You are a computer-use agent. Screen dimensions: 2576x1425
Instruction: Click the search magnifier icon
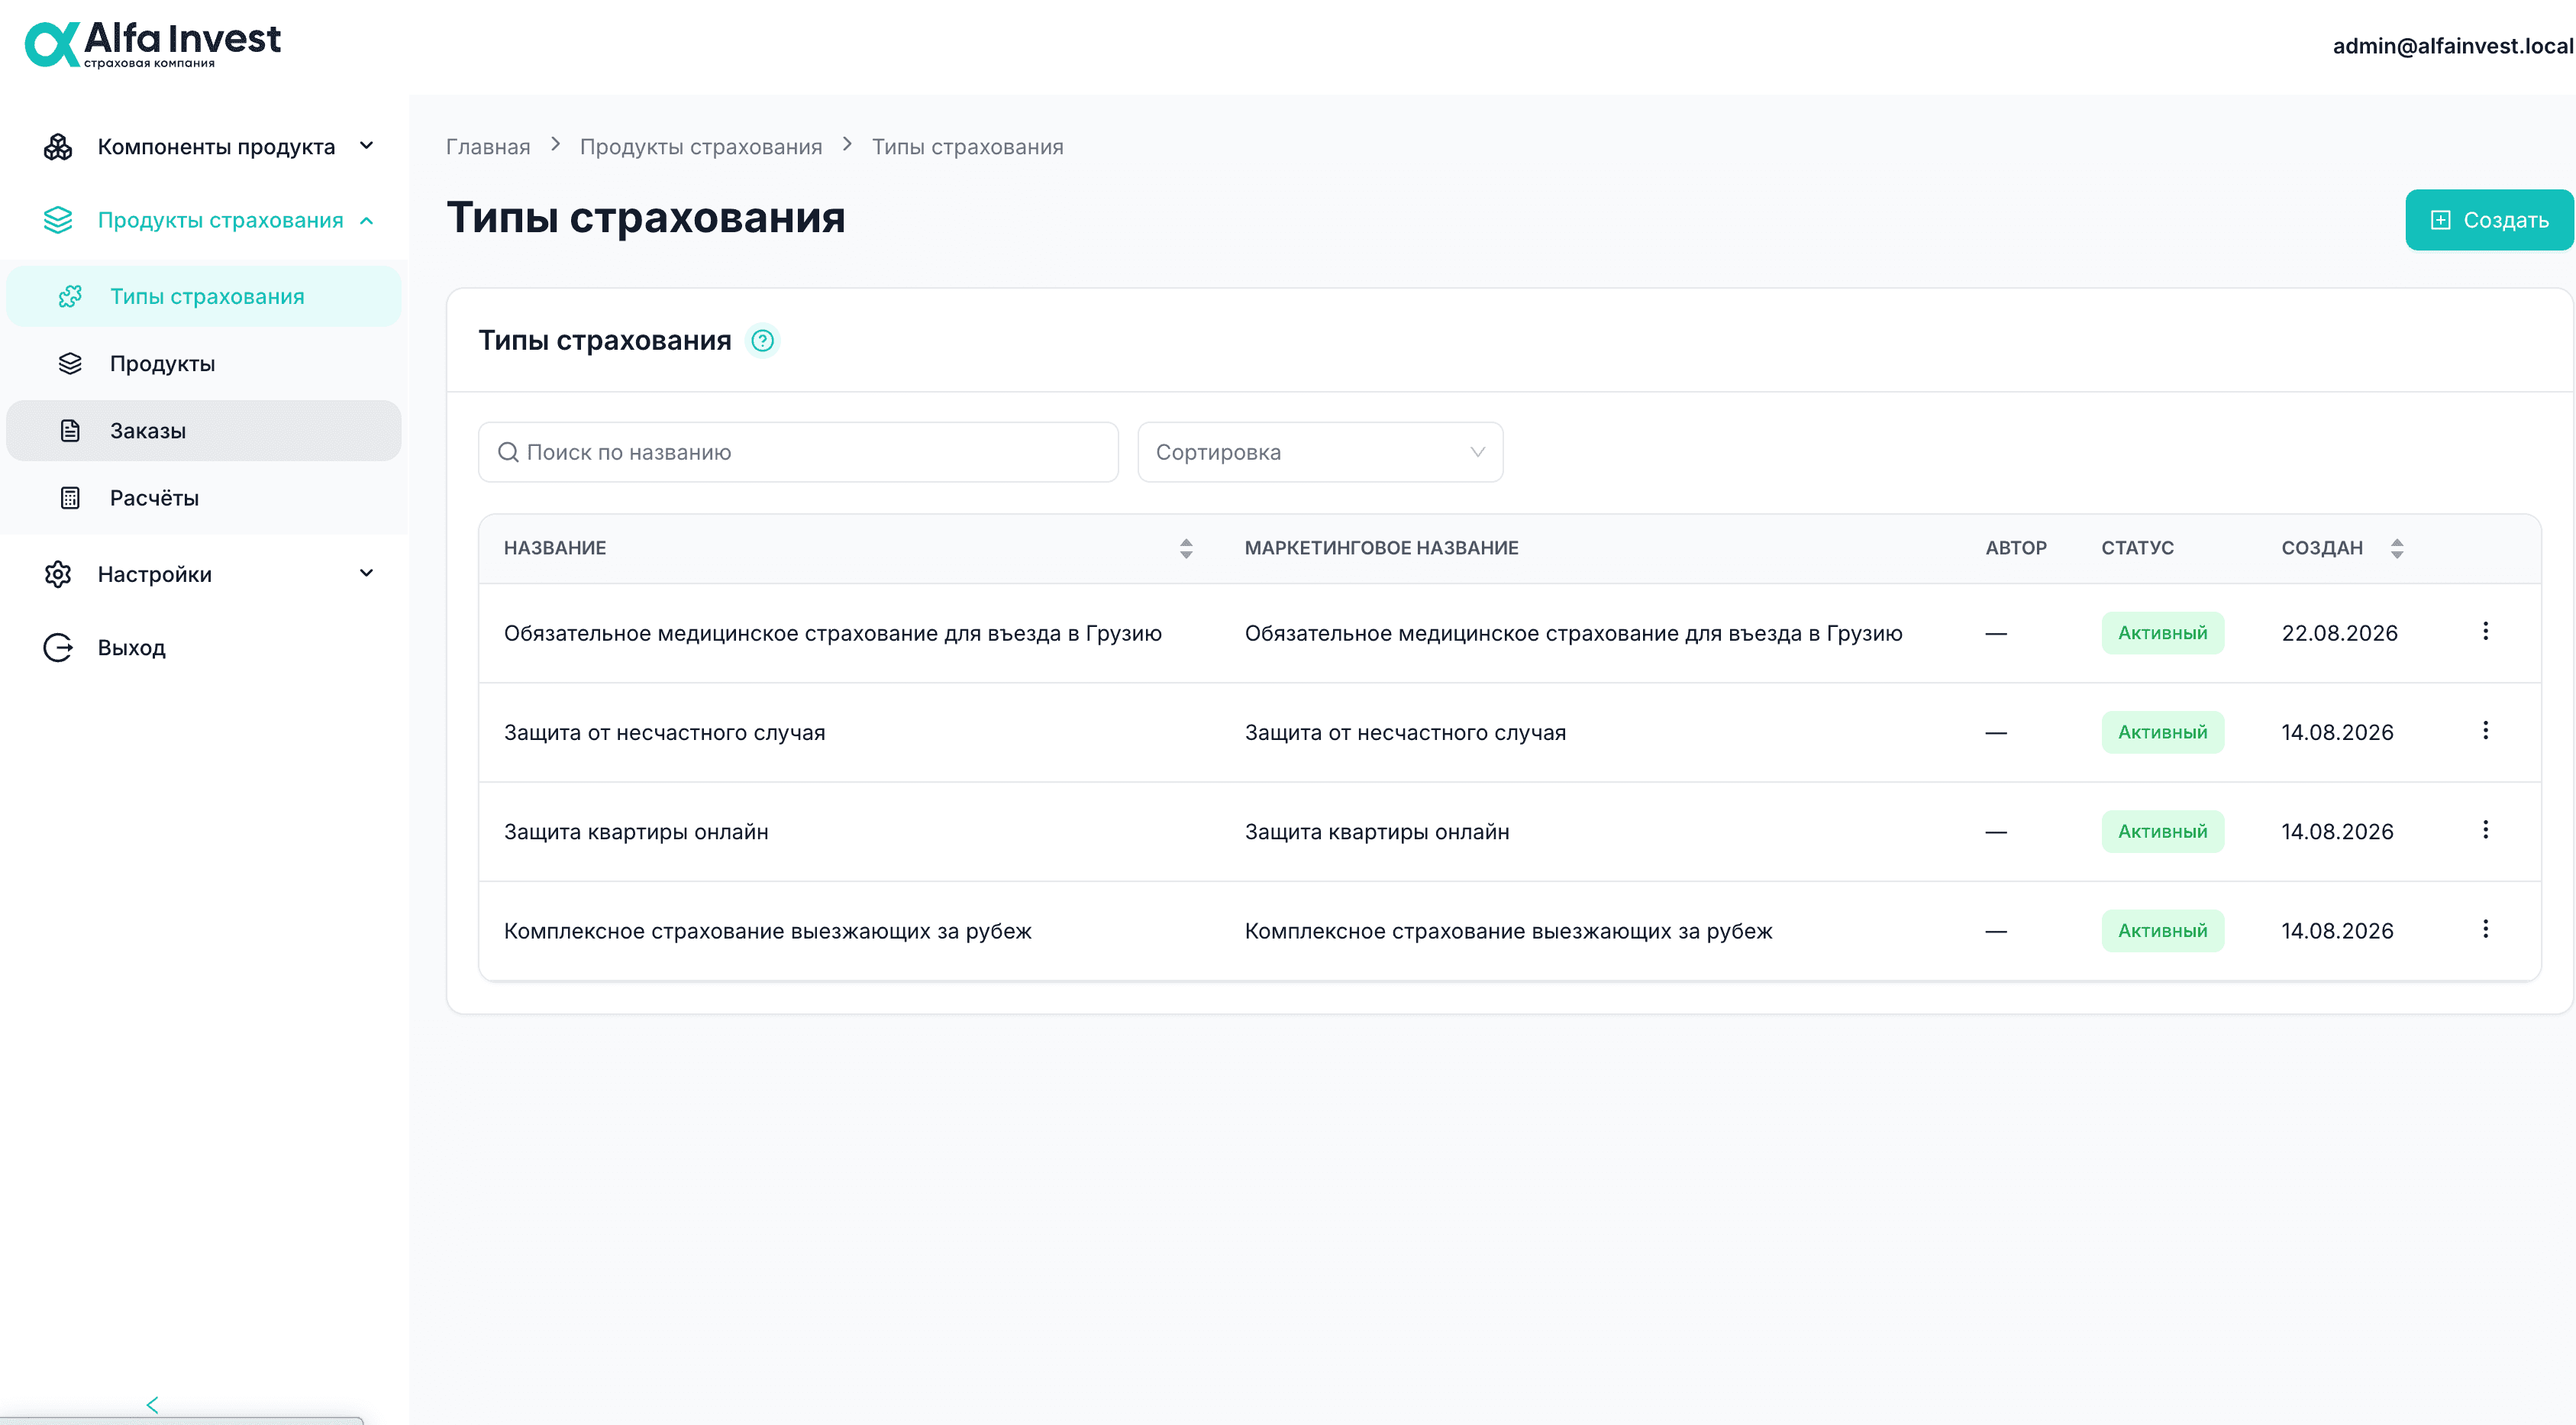coord(508,452)
